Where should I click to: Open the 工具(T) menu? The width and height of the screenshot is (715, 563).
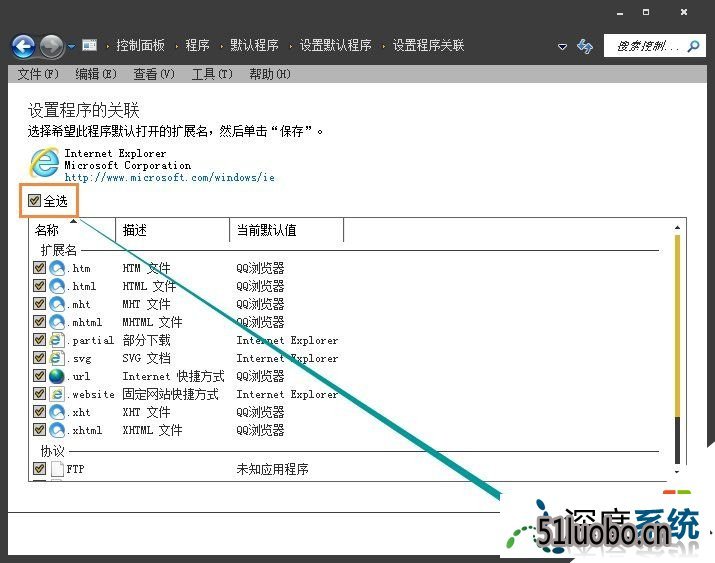[212, 74]
